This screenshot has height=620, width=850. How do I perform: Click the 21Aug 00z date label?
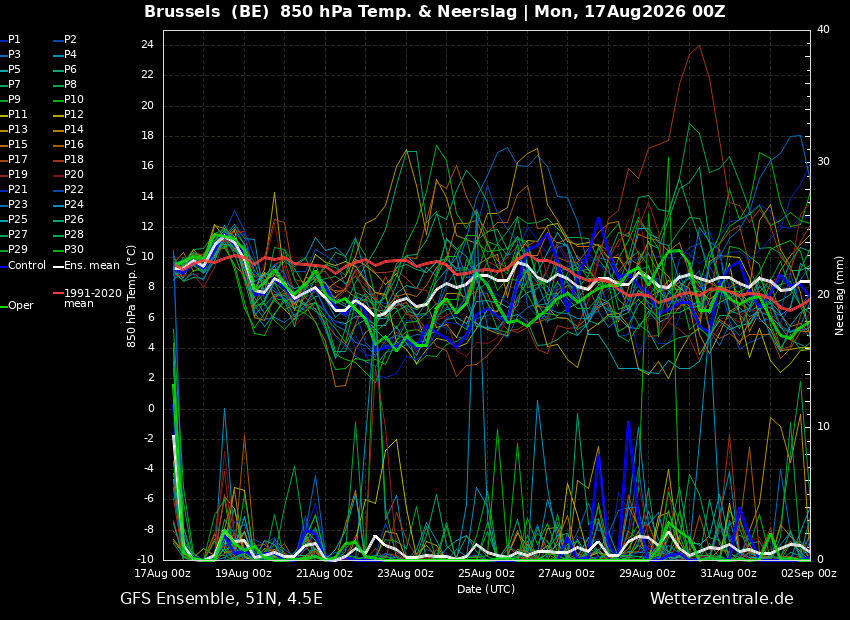[x=324, y=573]
